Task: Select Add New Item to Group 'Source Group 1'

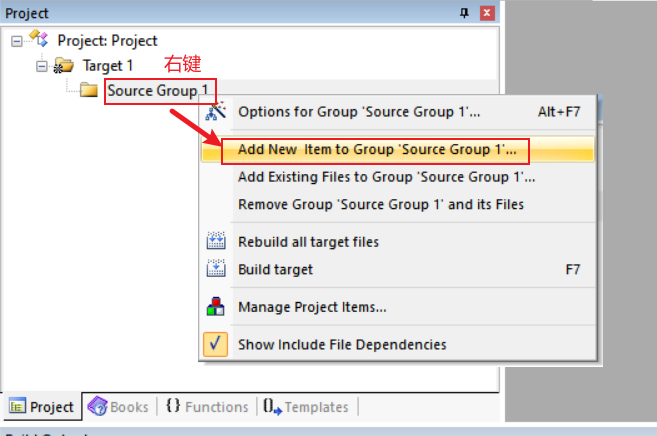Action: coord(377,150)
